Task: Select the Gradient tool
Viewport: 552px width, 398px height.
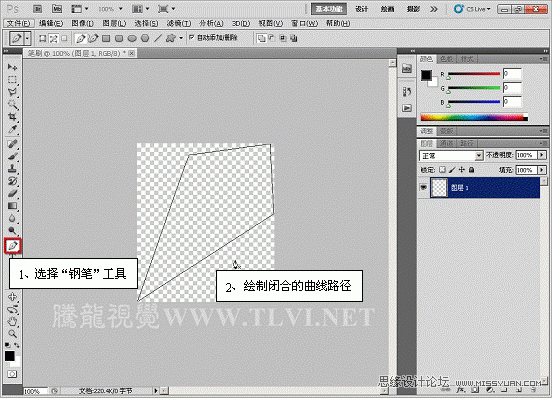Action: 12,206
